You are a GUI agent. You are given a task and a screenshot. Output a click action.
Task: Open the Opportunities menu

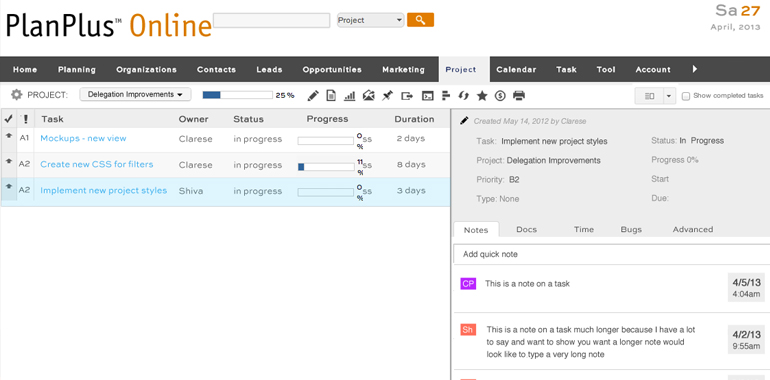tap(332, 70)
